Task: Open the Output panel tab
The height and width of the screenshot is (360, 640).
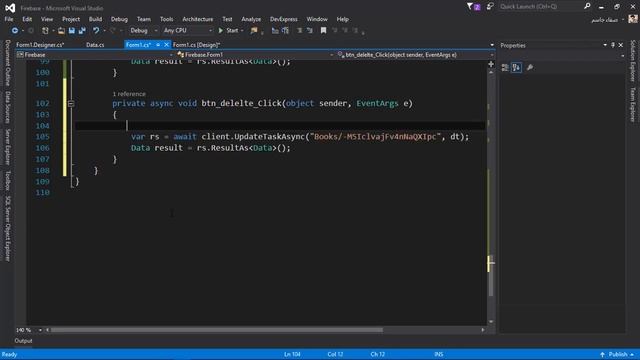Action: tap(23, 341)
